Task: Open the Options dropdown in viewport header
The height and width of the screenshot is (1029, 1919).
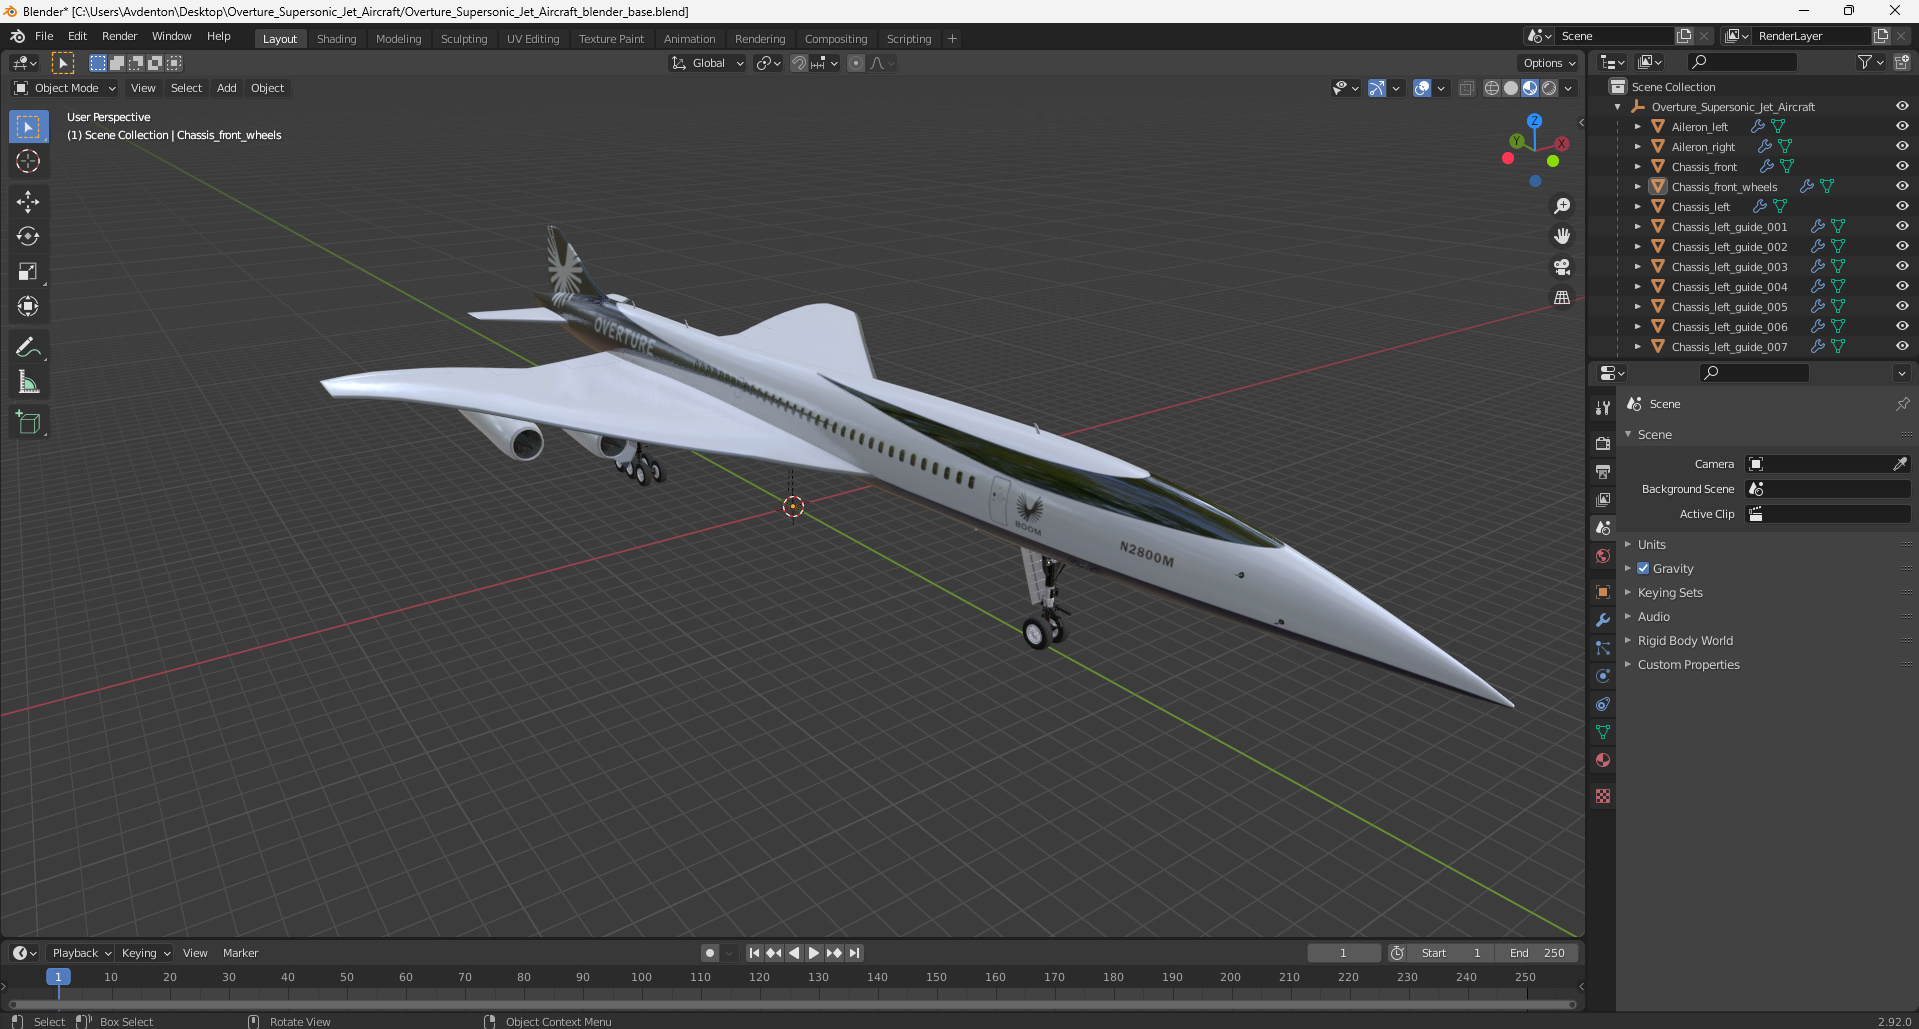Action: (1548, 63)
